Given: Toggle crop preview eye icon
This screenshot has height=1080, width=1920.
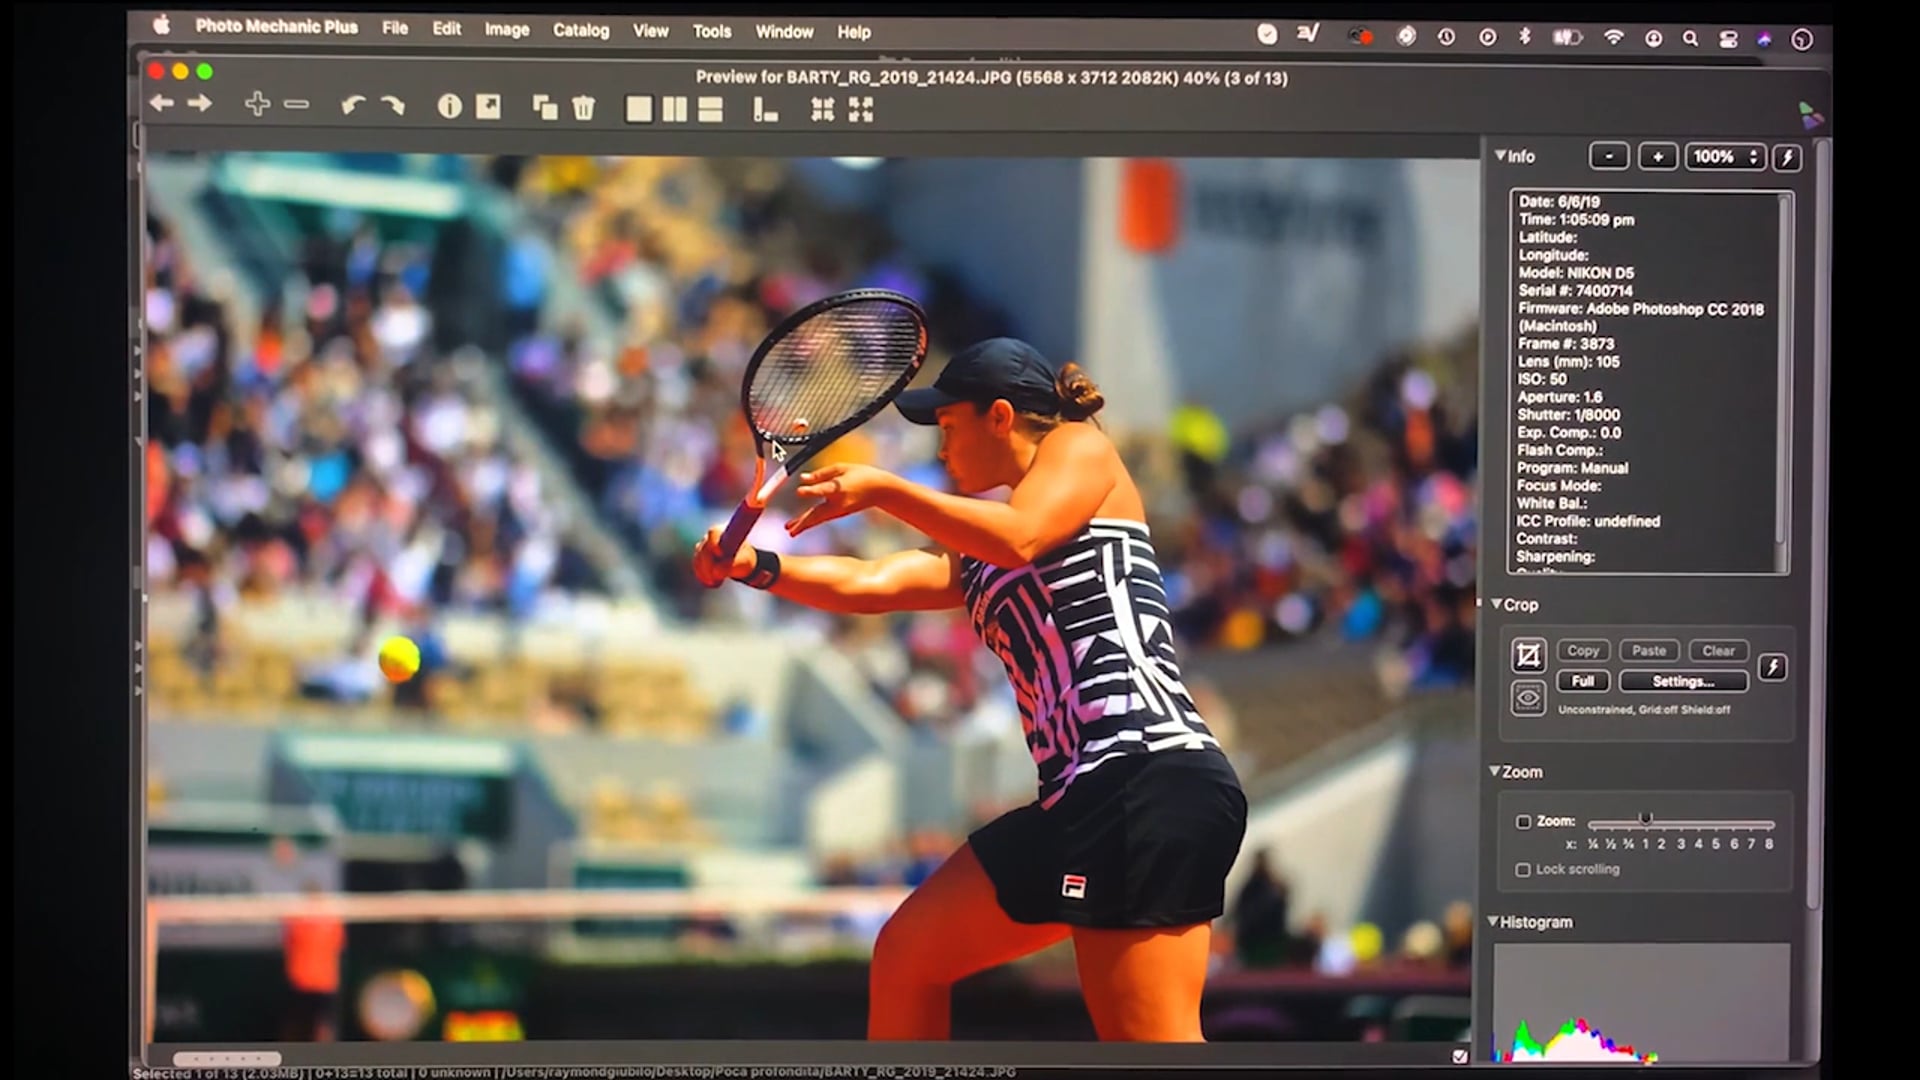Looking at the screenshot, I should 1528,697.
